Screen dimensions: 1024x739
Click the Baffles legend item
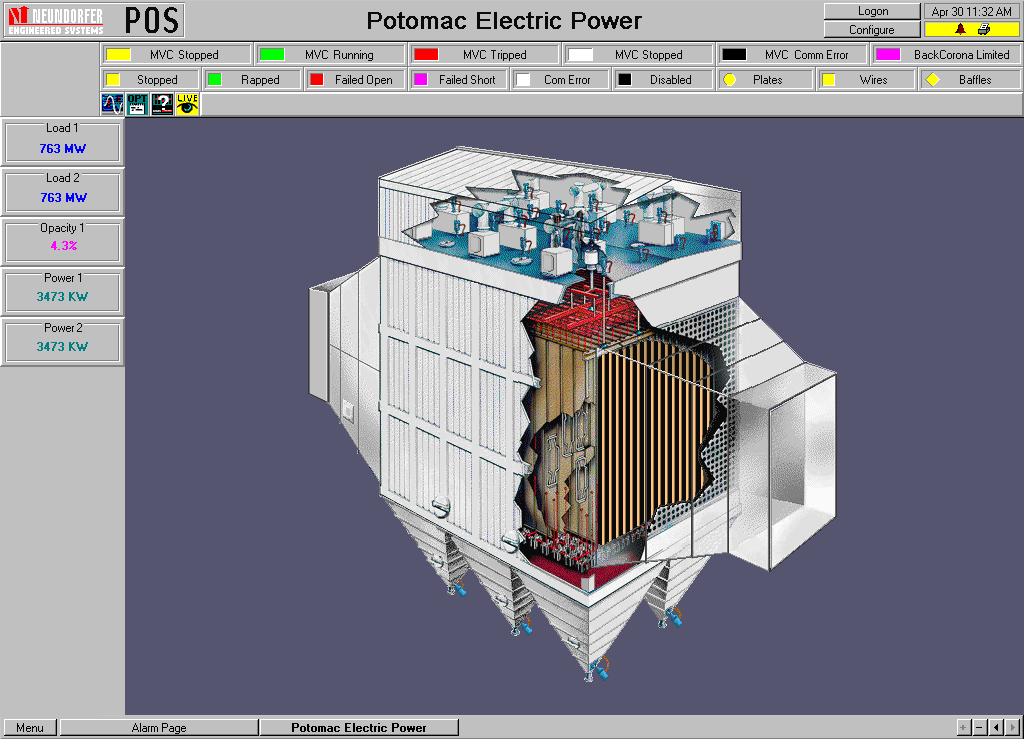(x=970, y=80)
